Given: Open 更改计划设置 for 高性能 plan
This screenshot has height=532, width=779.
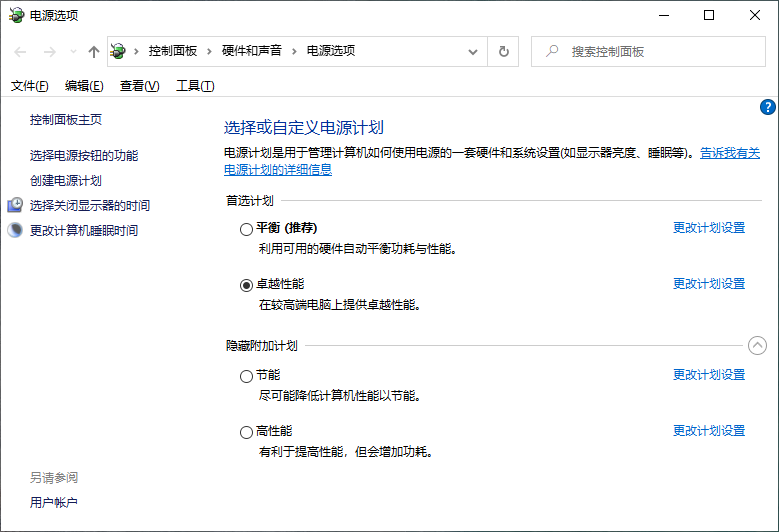Looking at the screenshot, I should pyautogui.click(x=709, y=431).
